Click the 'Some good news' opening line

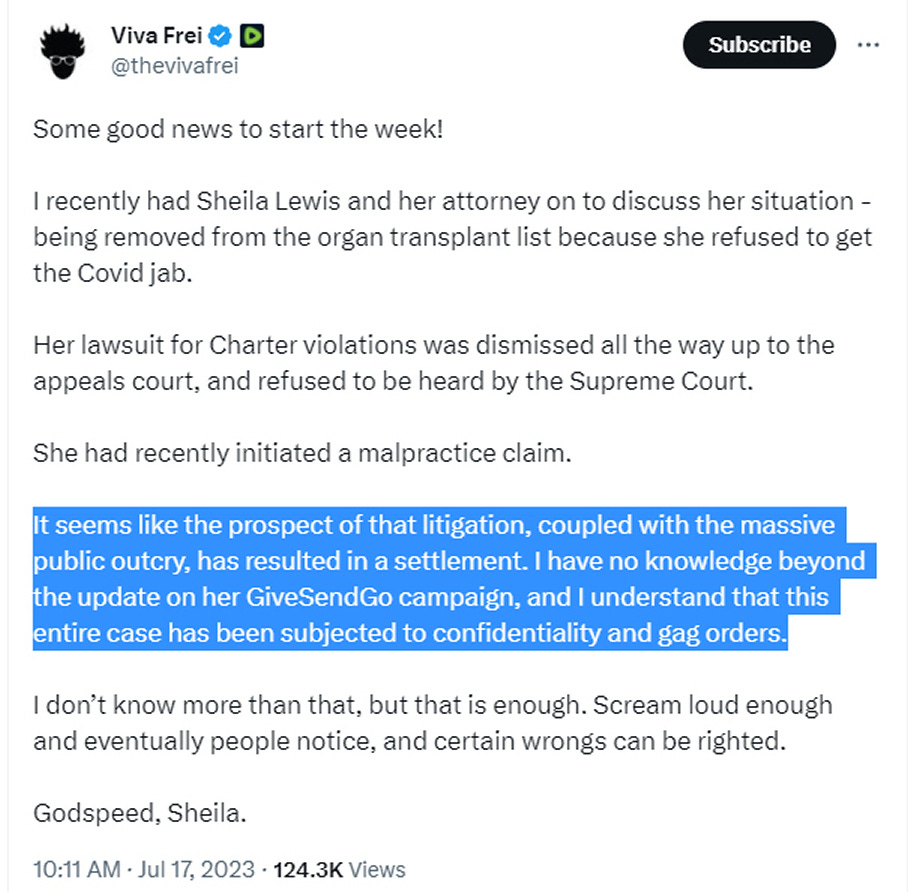pos(238,129)
